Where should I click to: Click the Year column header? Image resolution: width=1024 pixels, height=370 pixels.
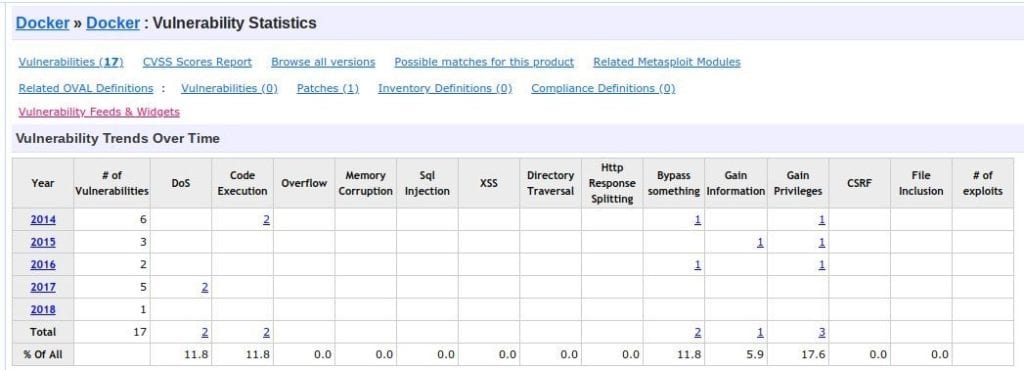coord(42,183)
